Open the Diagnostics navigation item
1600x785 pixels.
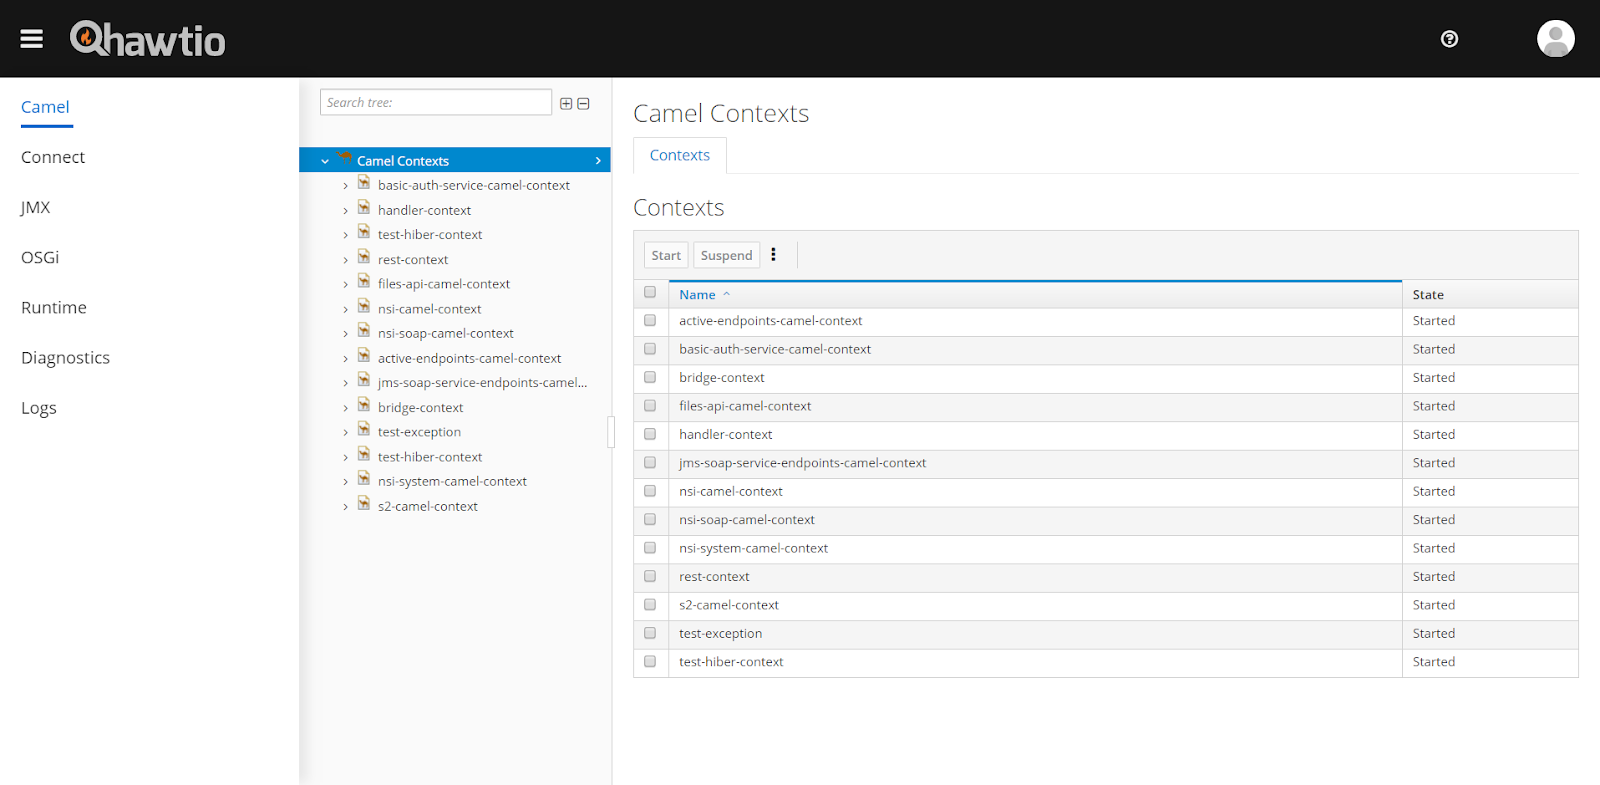pos(66,358)
